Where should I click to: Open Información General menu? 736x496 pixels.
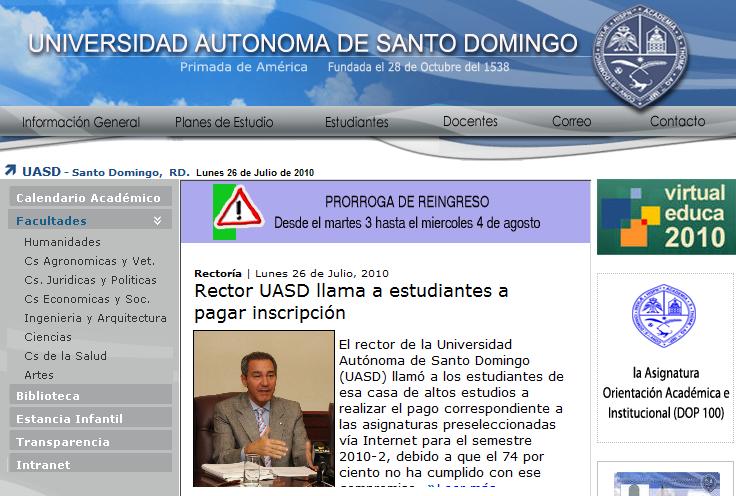[x=81, y=122]
